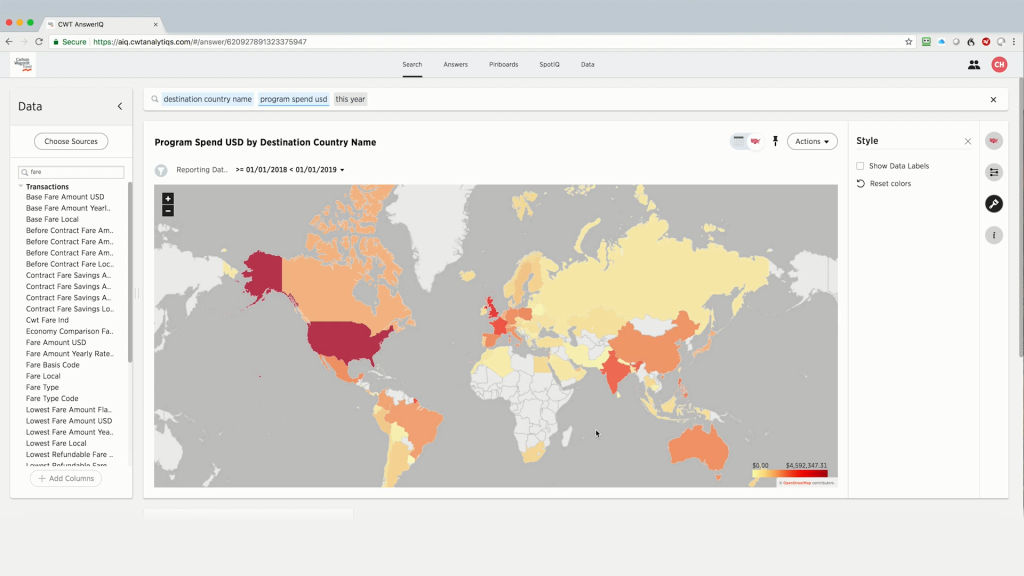Switch to table view in the view toggle

point(739,141)
